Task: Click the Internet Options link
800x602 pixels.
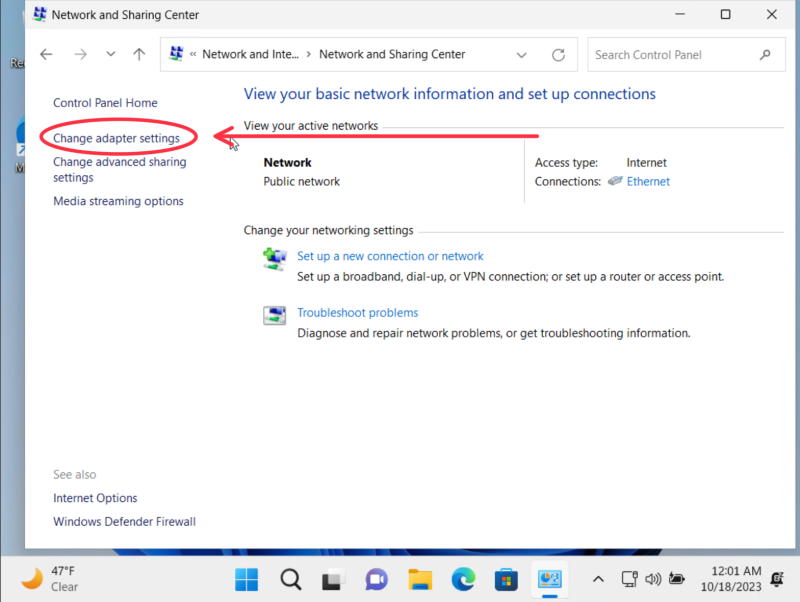Action: 95,497
